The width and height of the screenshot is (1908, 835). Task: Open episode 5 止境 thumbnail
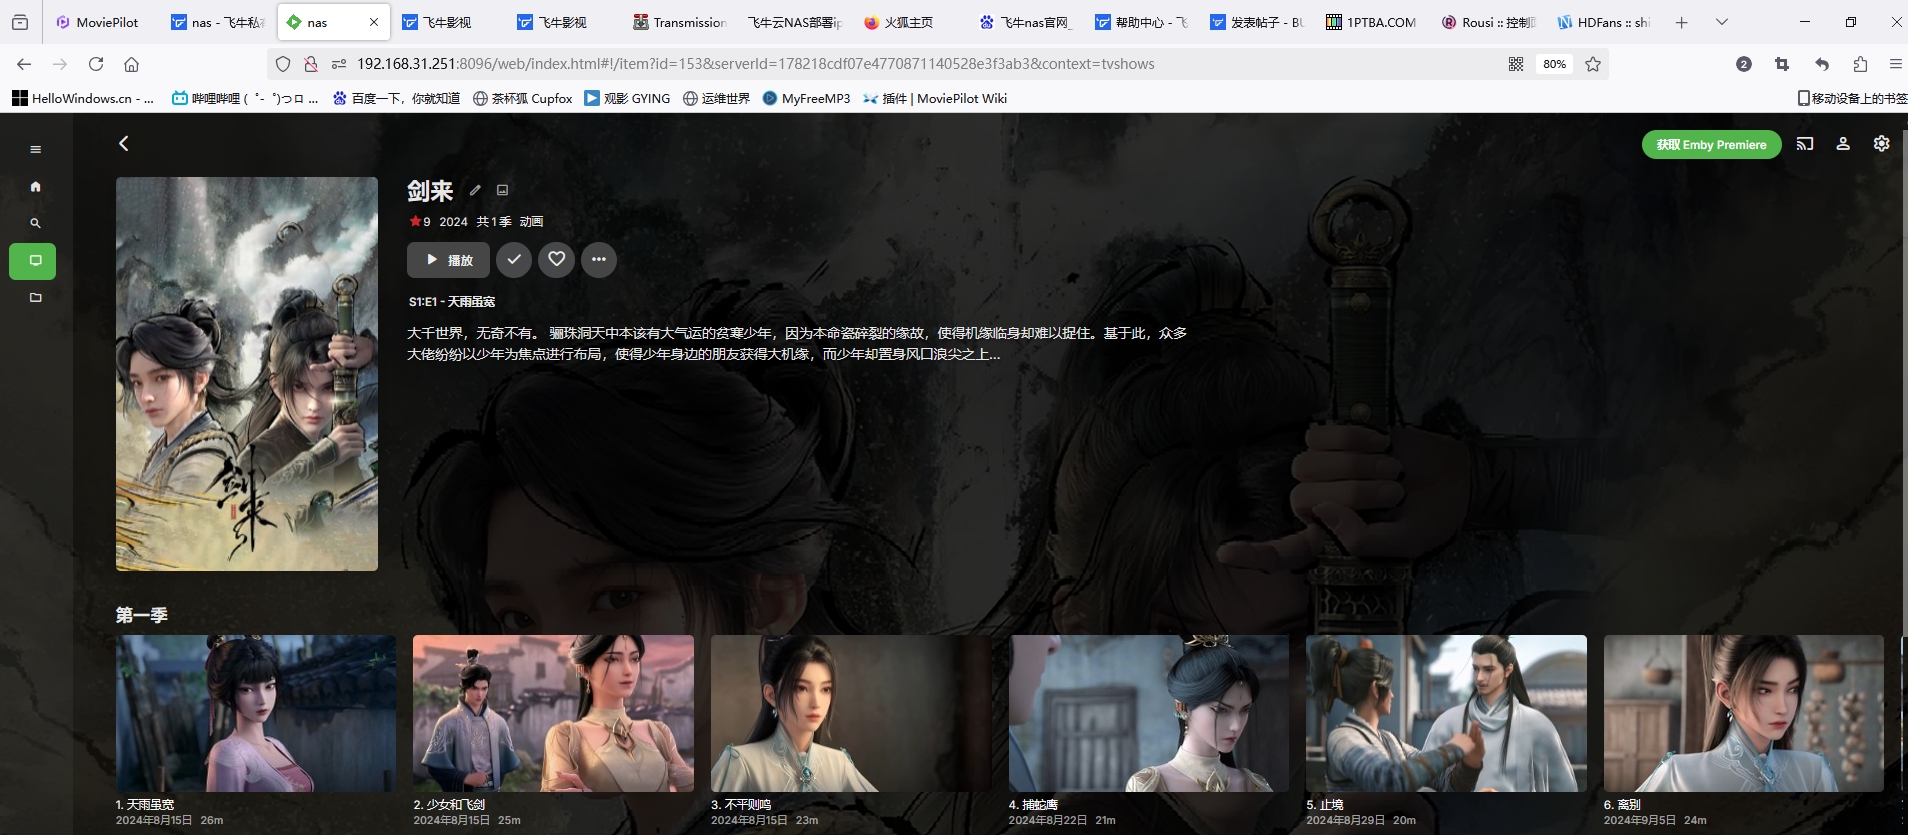[1446, 713]
